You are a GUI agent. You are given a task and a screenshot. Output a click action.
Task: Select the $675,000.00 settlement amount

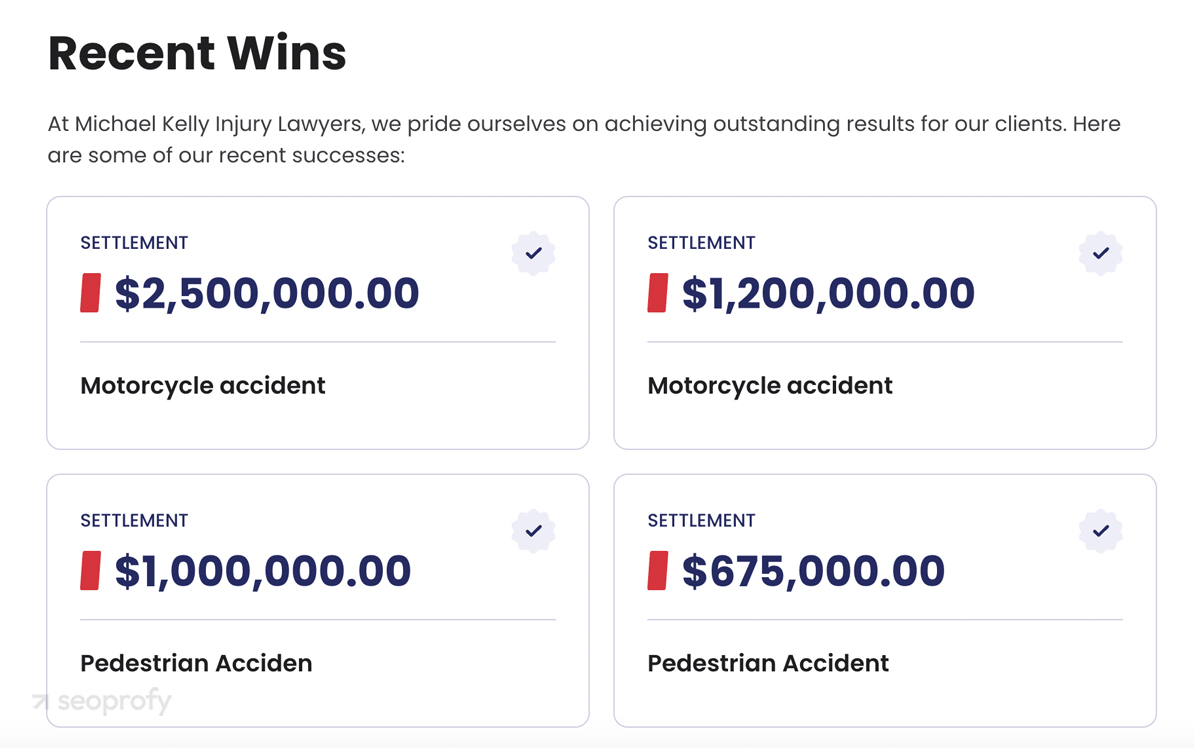(x=813, y=571)
